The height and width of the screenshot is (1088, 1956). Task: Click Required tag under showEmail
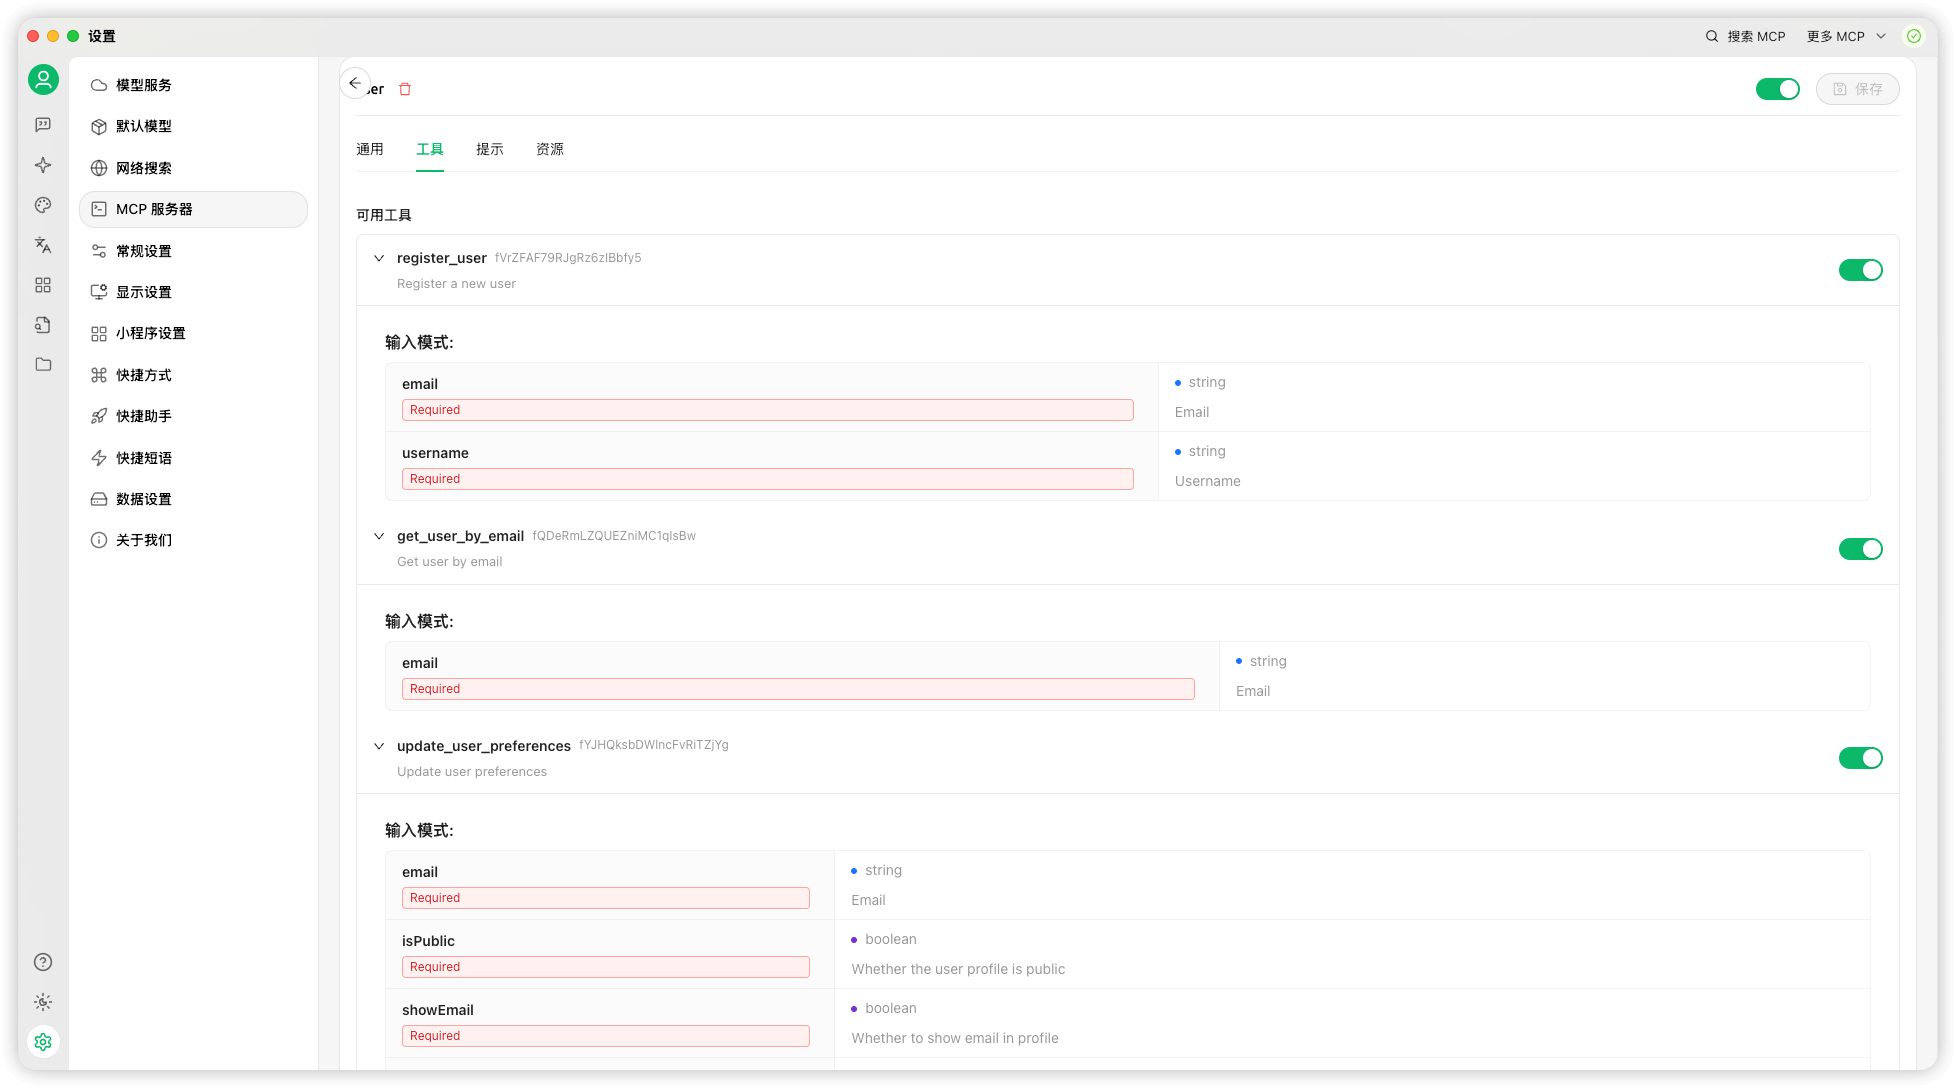click(606, 1036)
